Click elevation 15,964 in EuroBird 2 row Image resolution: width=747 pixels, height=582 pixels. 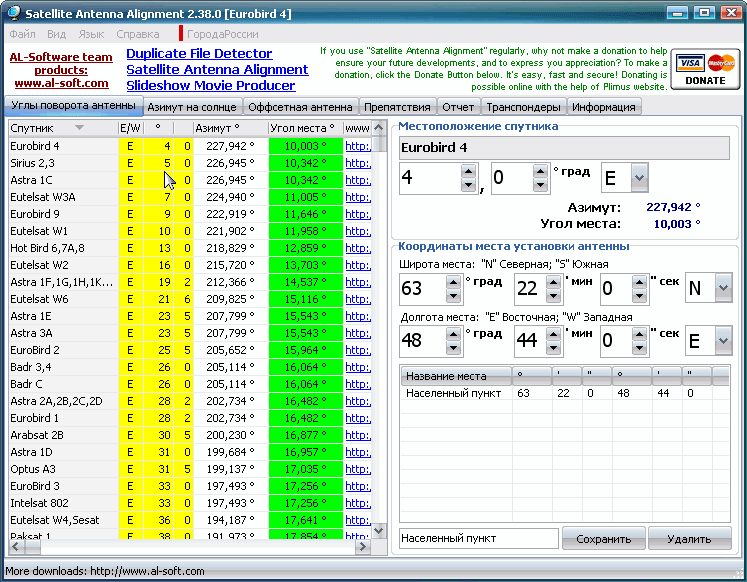coord(305,350)
